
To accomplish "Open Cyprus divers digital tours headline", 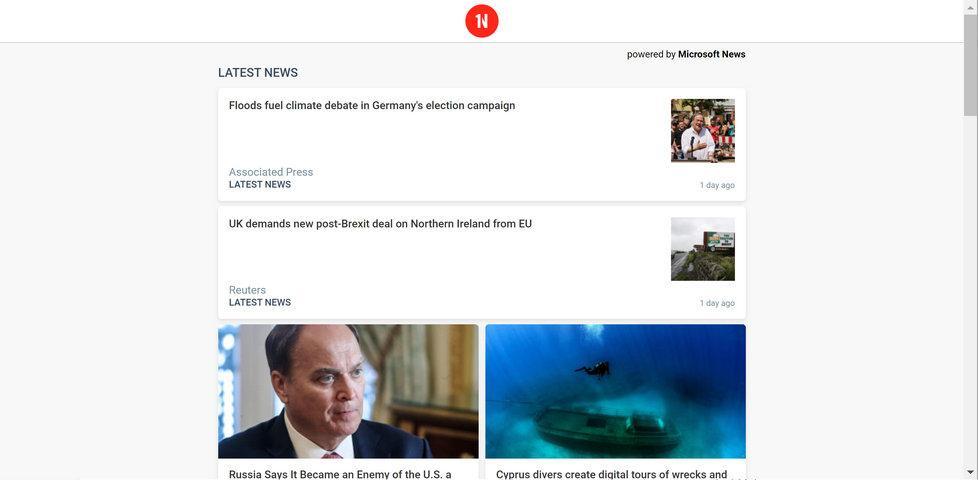I will [611, 474].
